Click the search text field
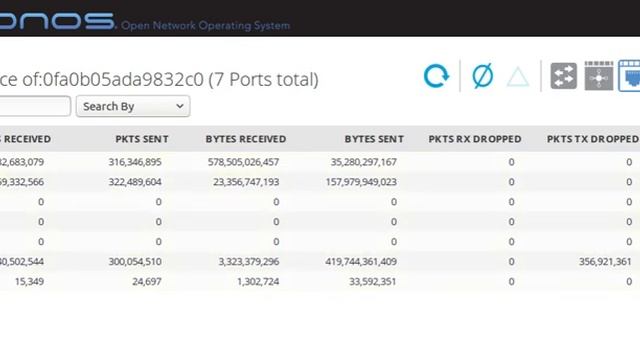 (x=35, y=106)
